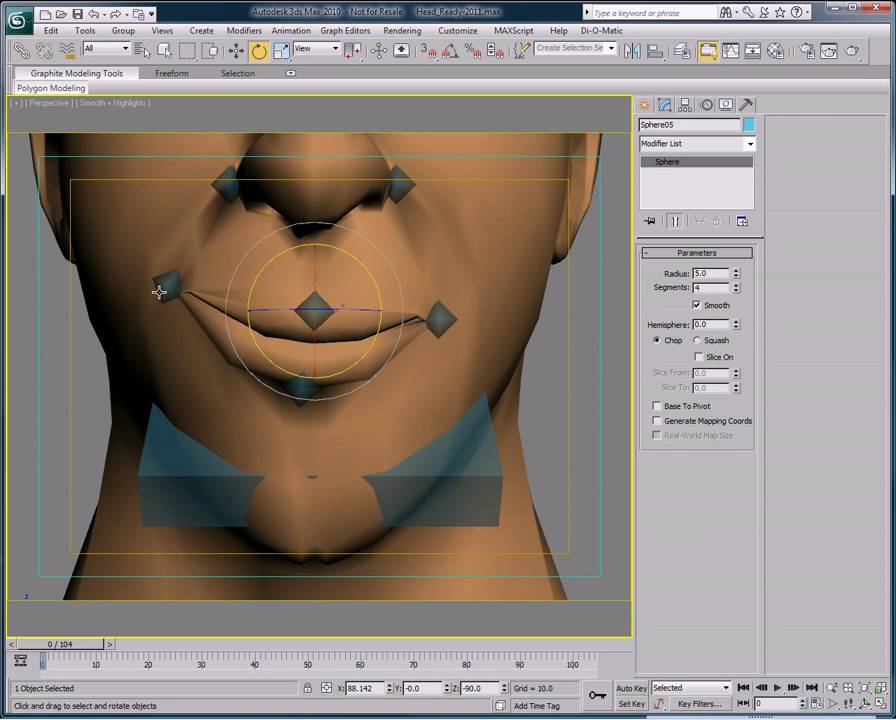Open Edit Named Selection Sets icon
This screenshot has width=896, height=720.
522,51
